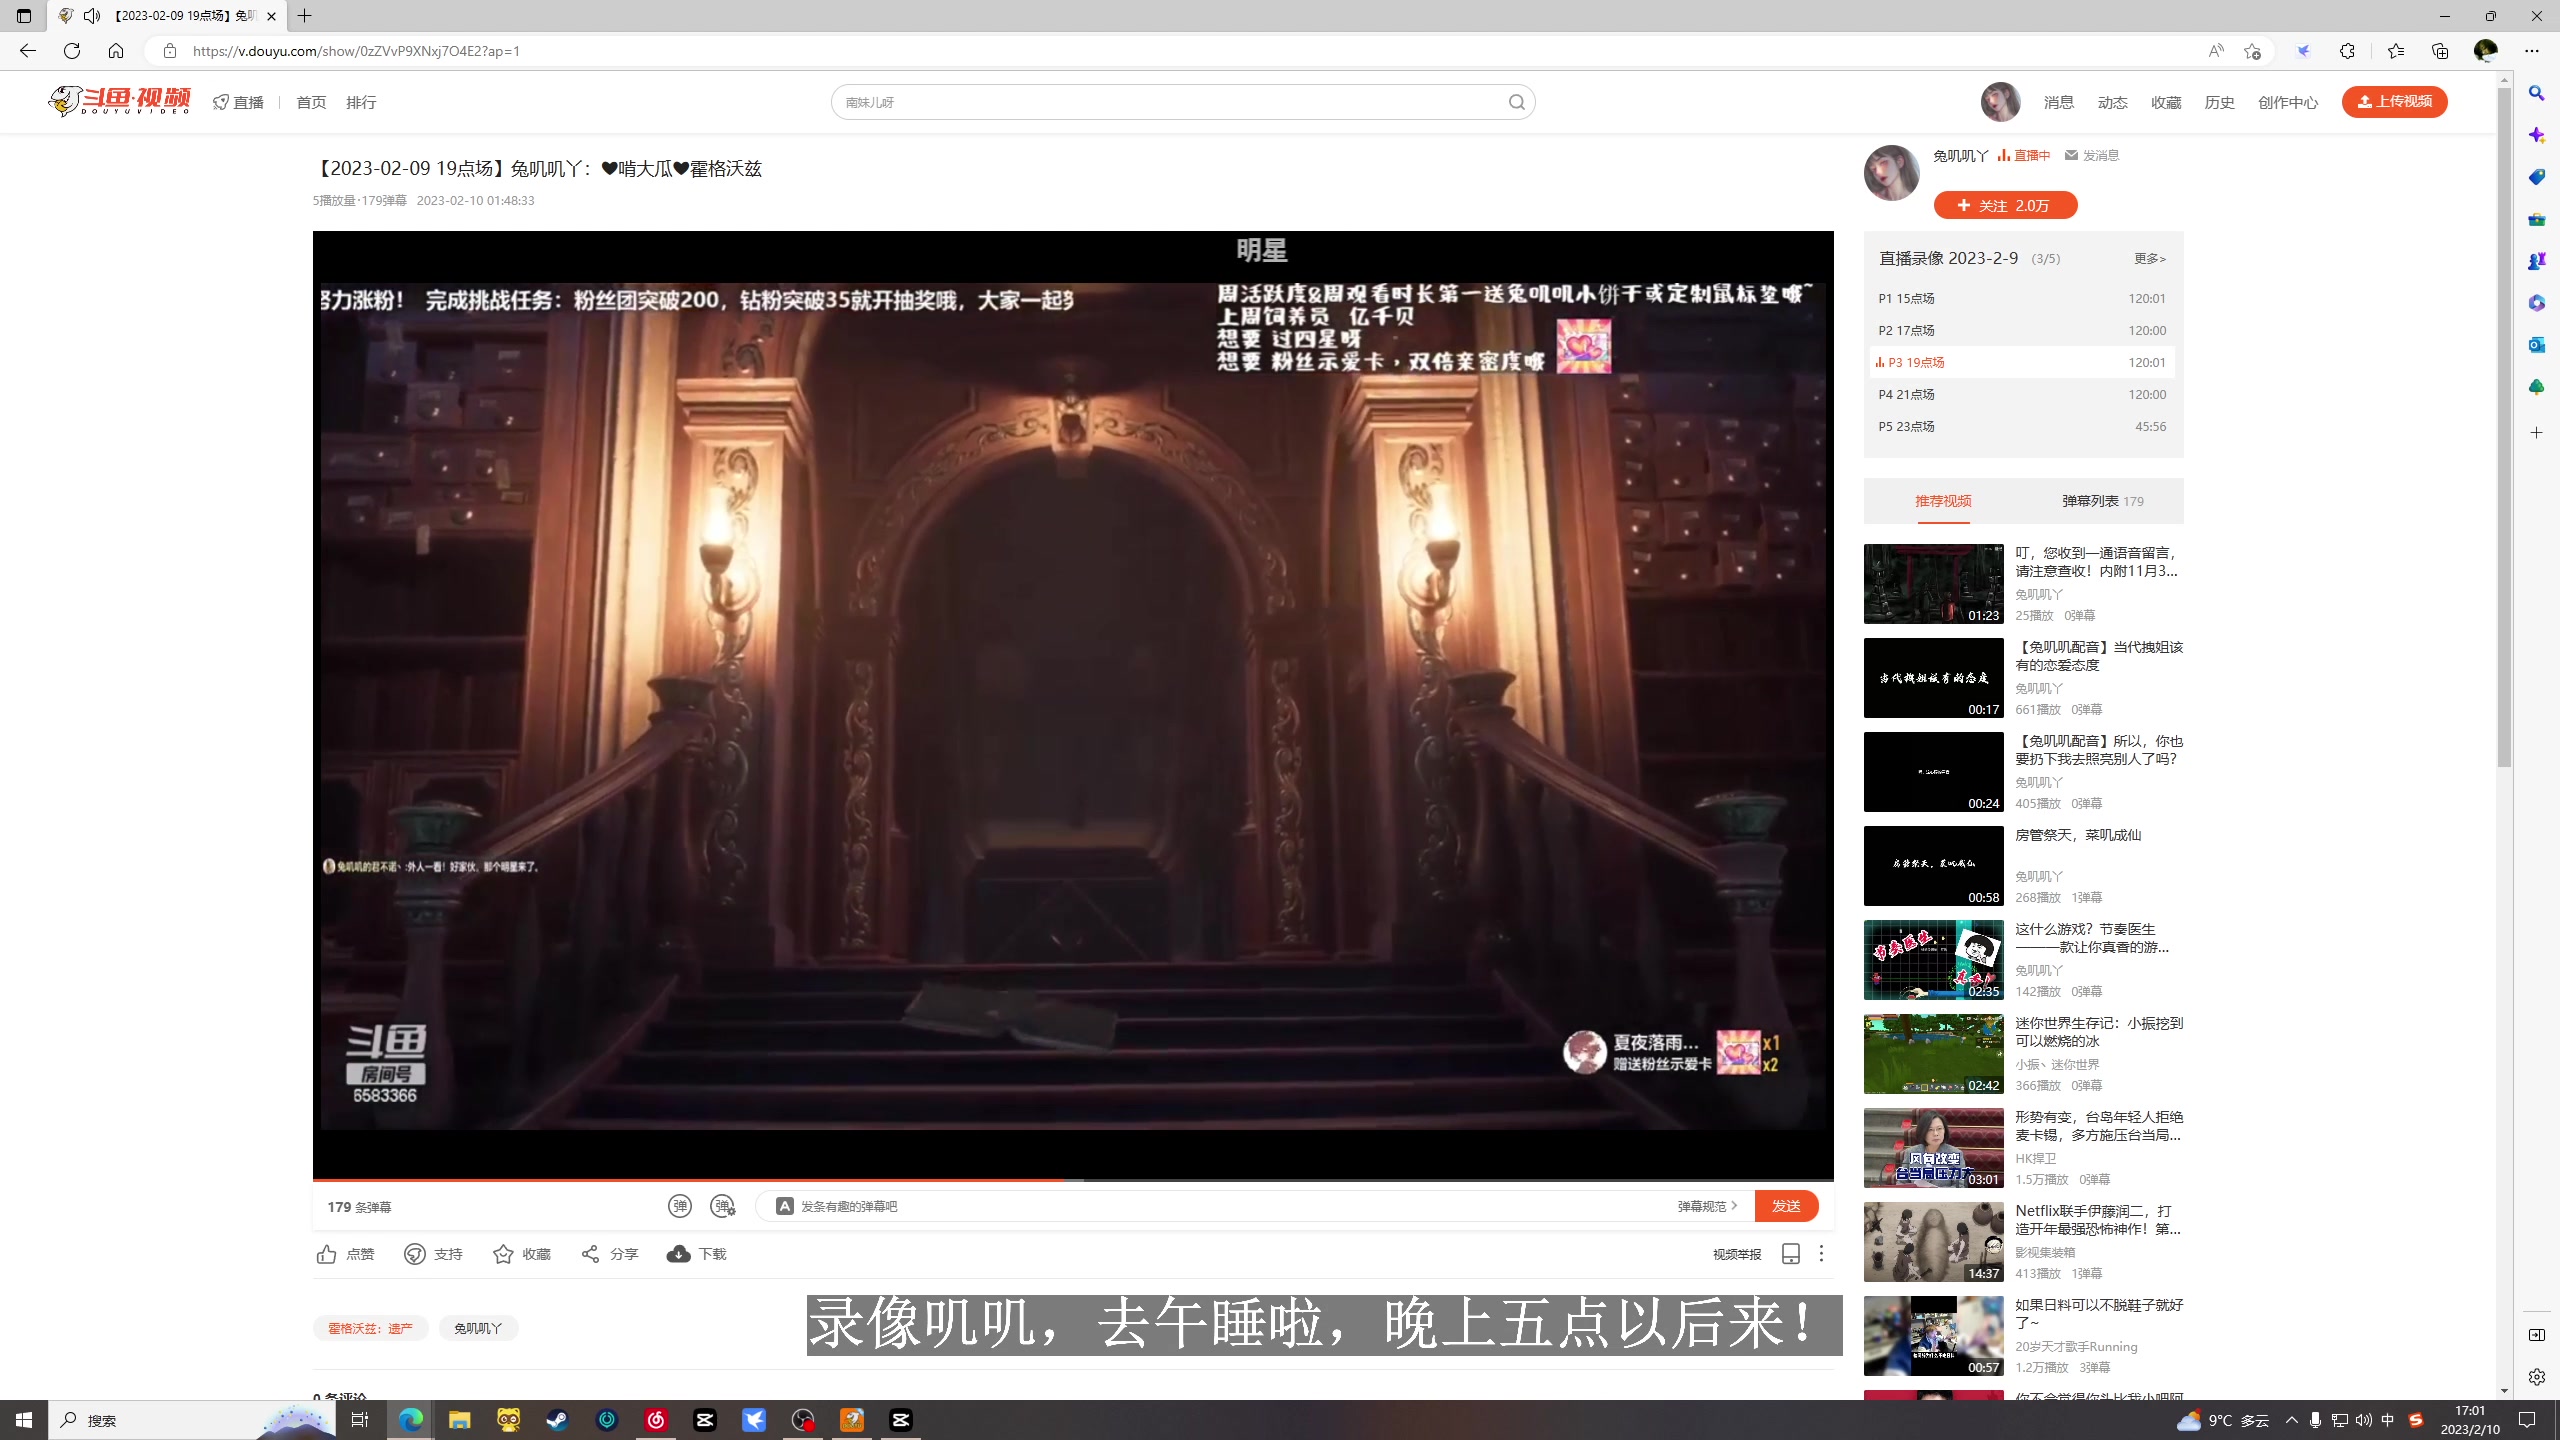Image resolution: width=2560 pixels, height=1440 pixels.
Task: Click the 发送 send button
Action: coord(1786,1206)
